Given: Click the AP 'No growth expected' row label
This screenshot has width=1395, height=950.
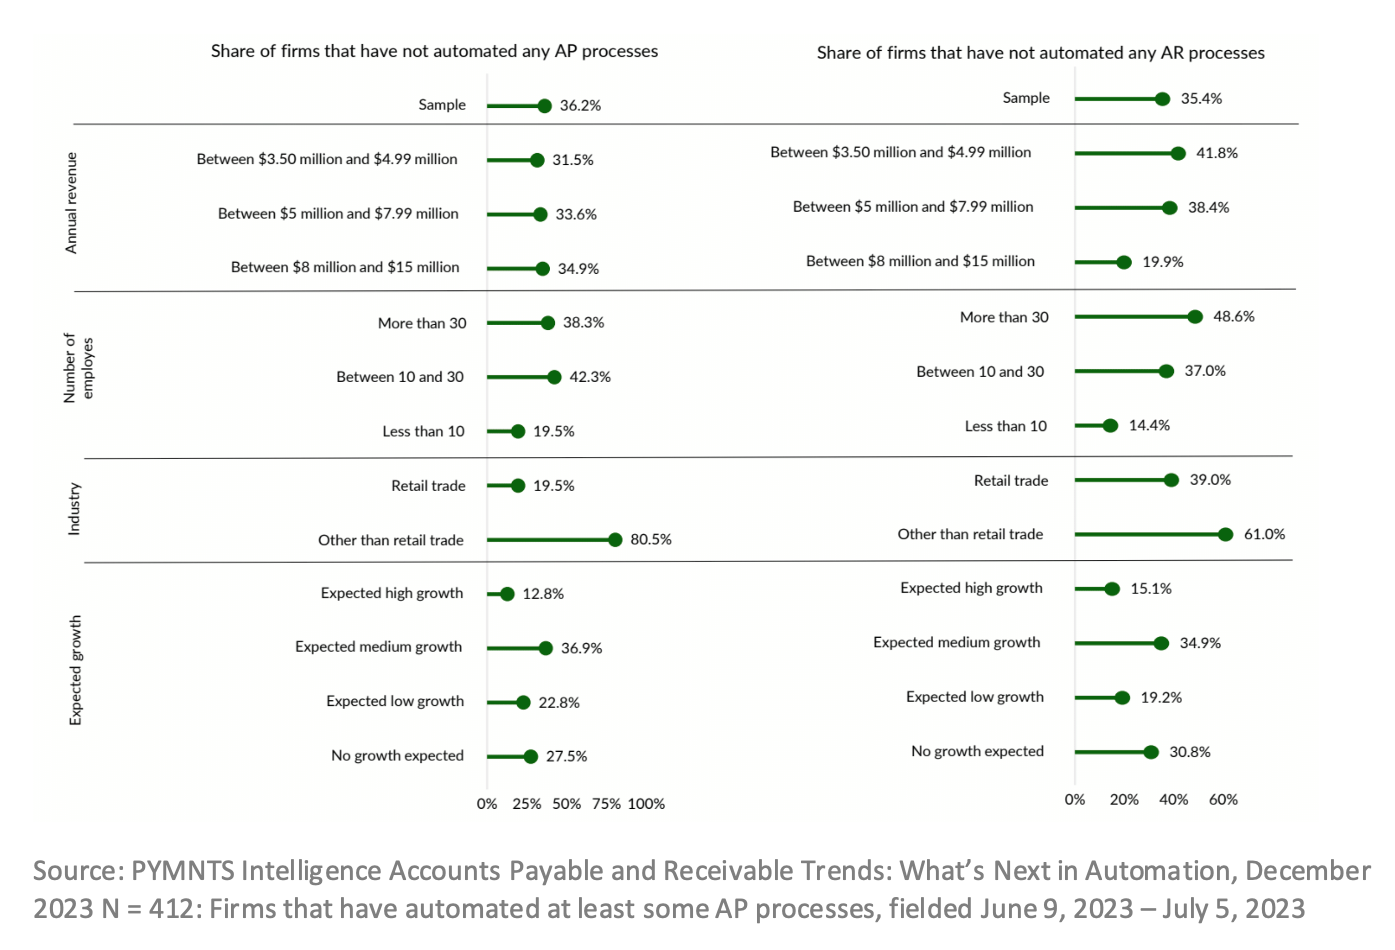Looking at the screenshot, I should click(397, 756).
